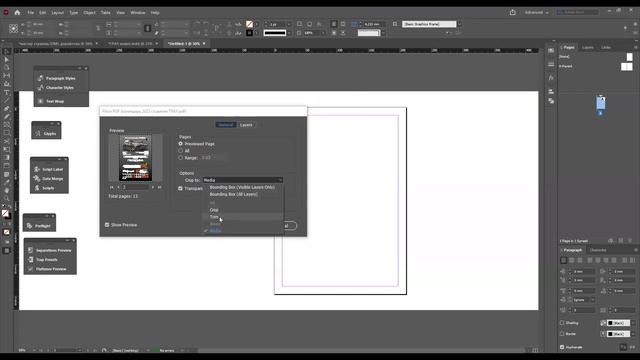Select the Selection tool in the toolbox
This screenshot has height=360, width=640.
[x=7, y=52]
